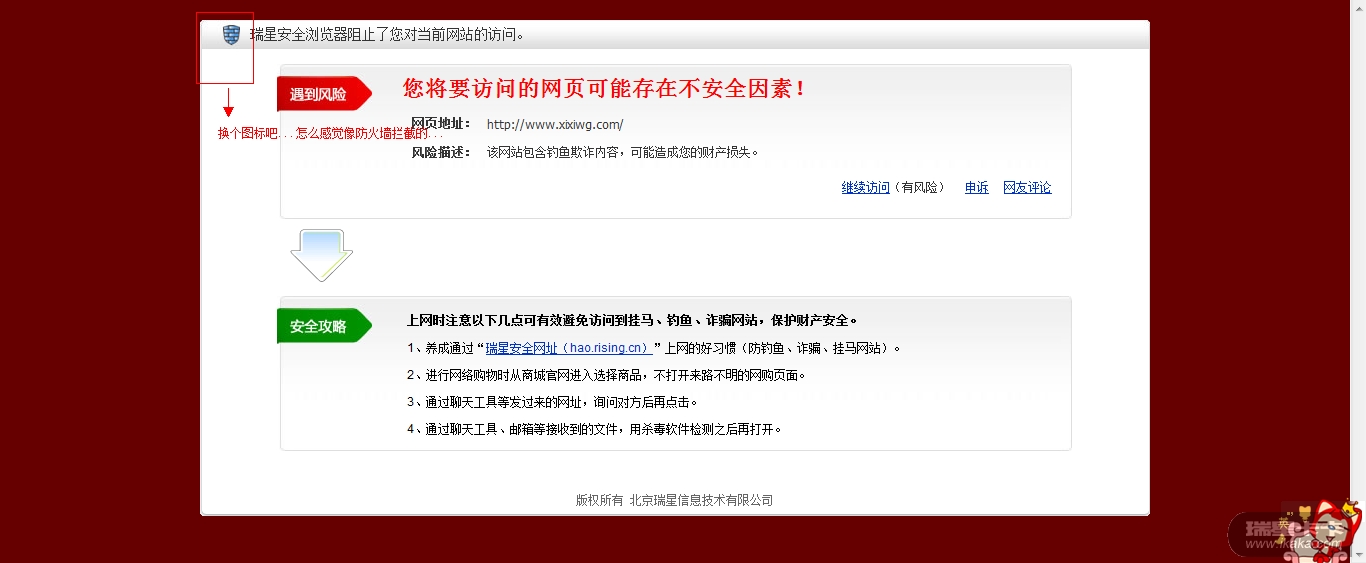
Task: Click the (有风险) risk note text
Action: coord(919,187)
